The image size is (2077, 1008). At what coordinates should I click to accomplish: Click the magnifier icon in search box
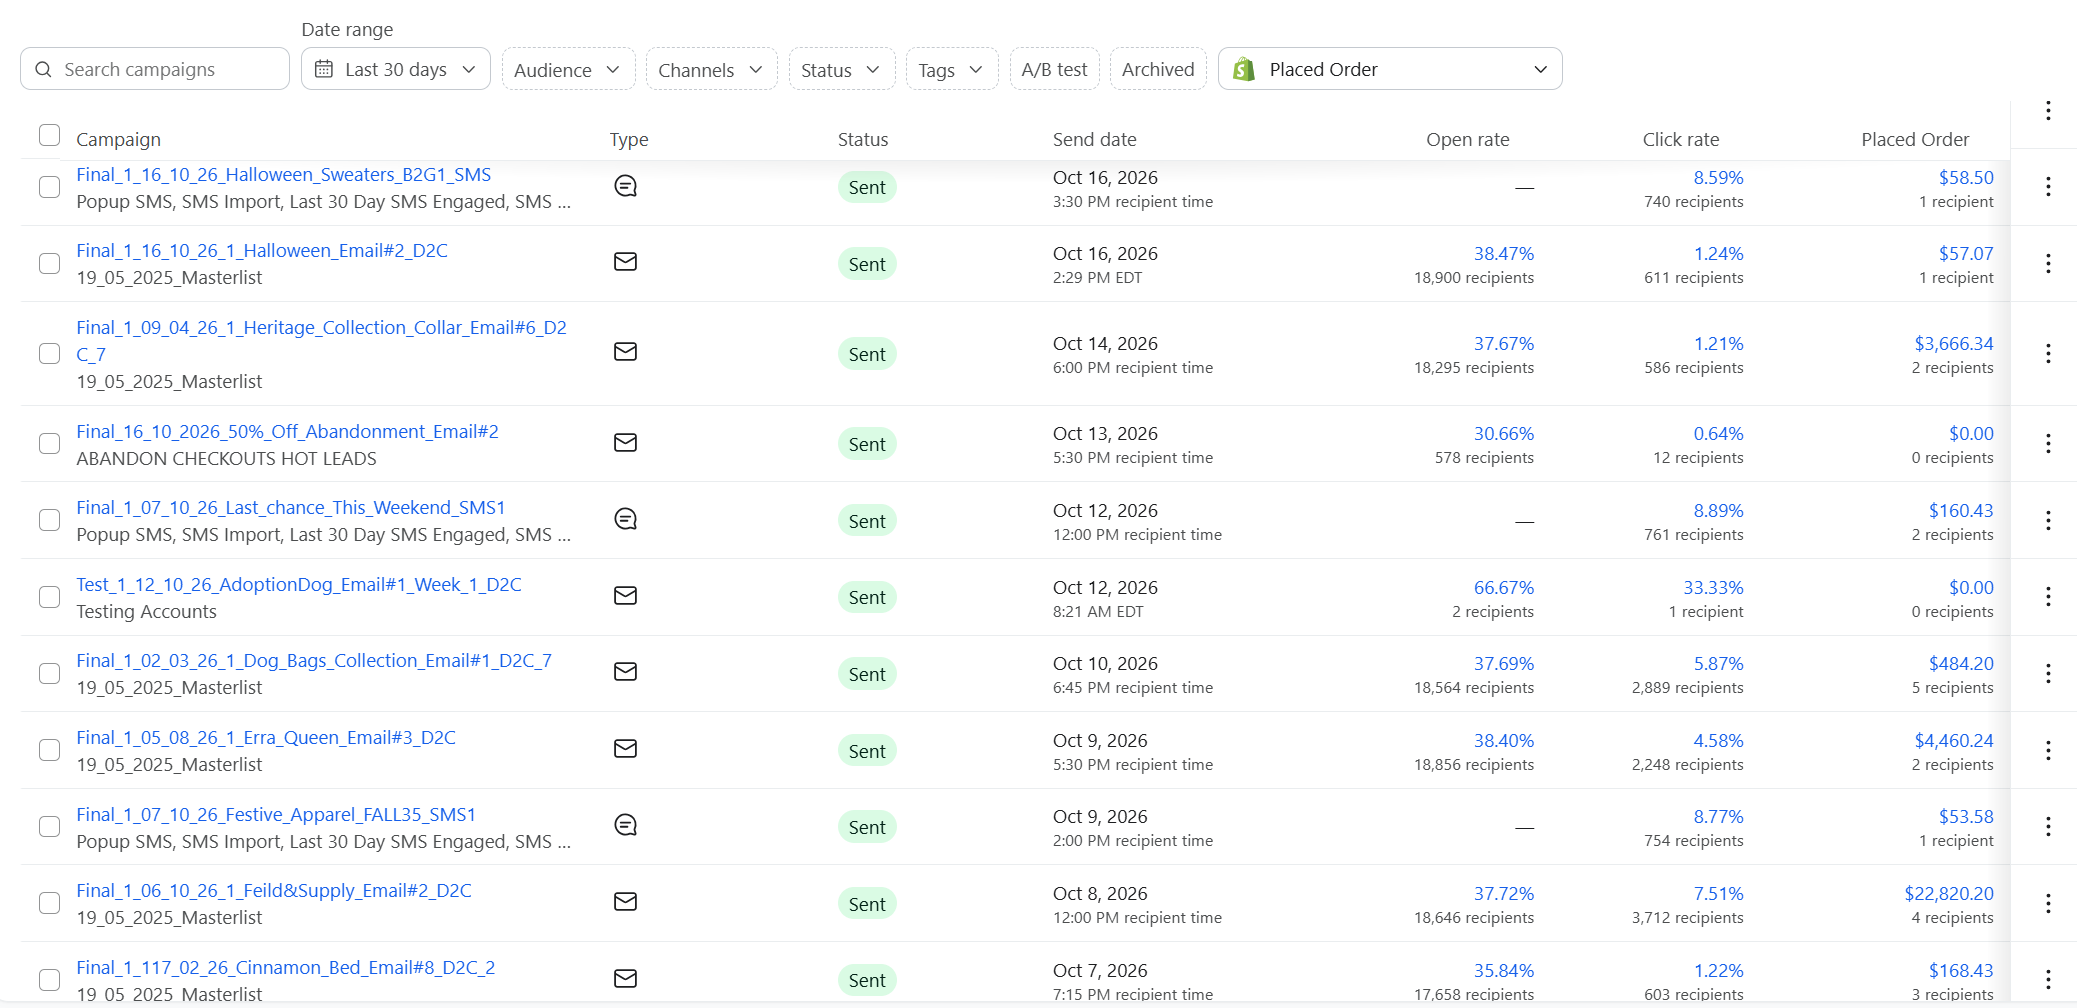coord(43,69)
